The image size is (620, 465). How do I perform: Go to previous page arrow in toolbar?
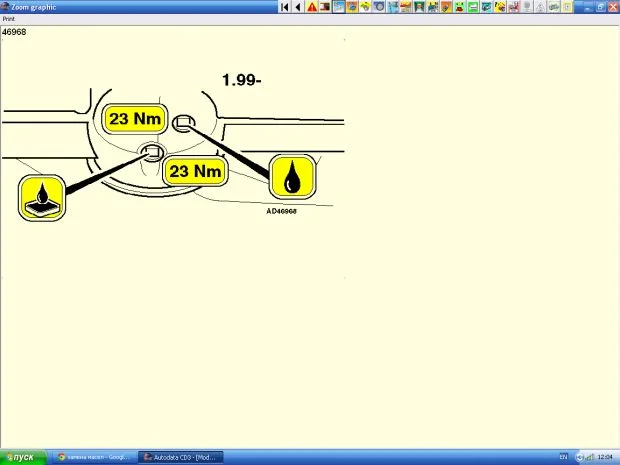[x=298, y=7]
